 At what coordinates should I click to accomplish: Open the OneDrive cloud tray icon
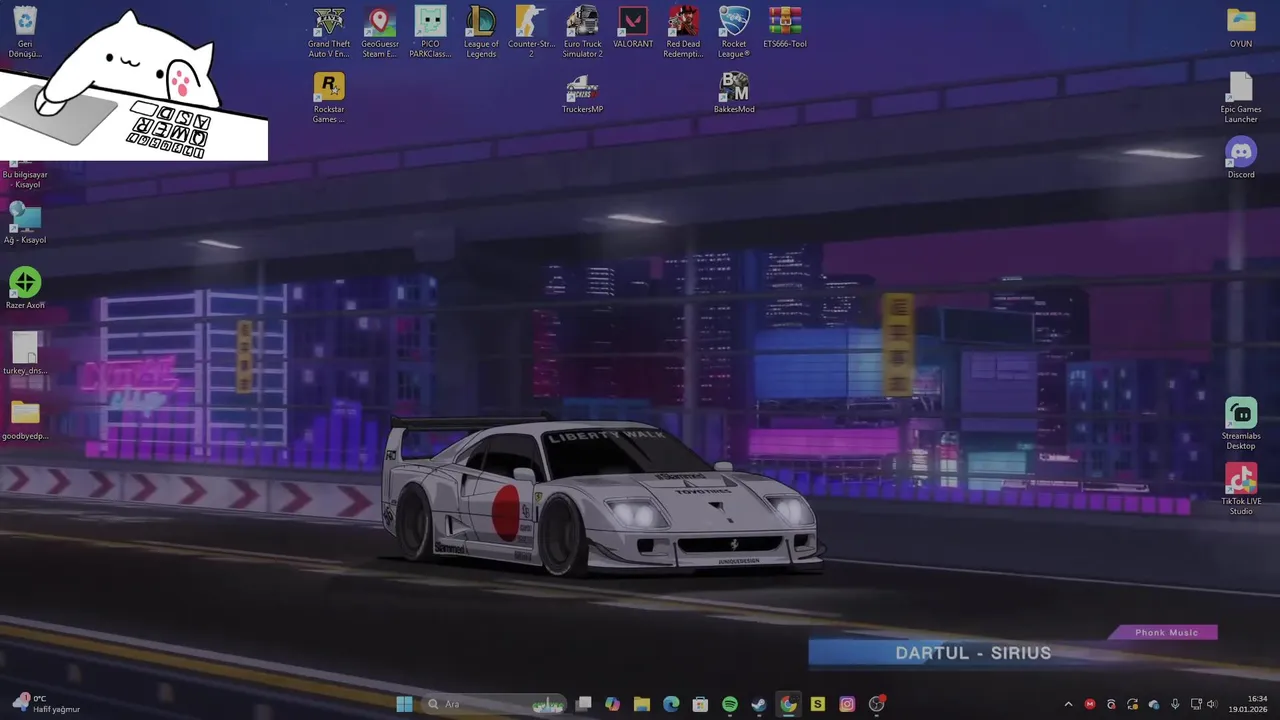tap(1154, 704)
